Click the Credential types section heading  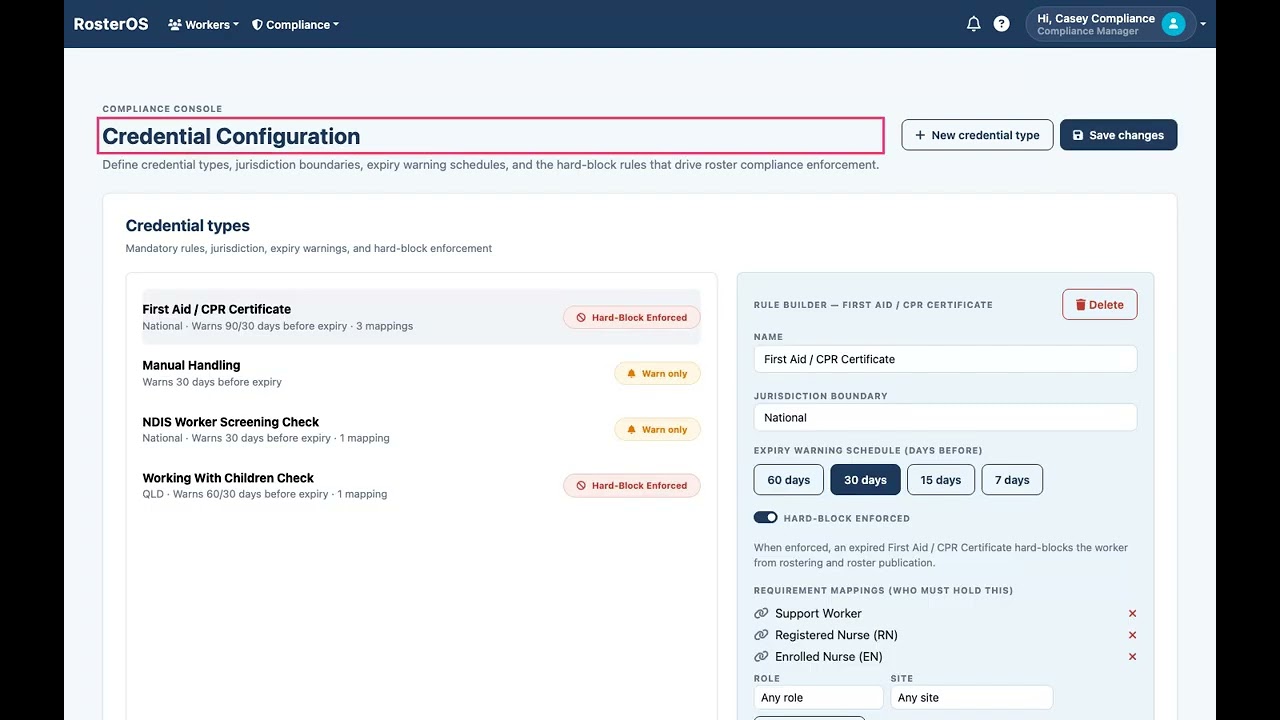pos(188,226)
